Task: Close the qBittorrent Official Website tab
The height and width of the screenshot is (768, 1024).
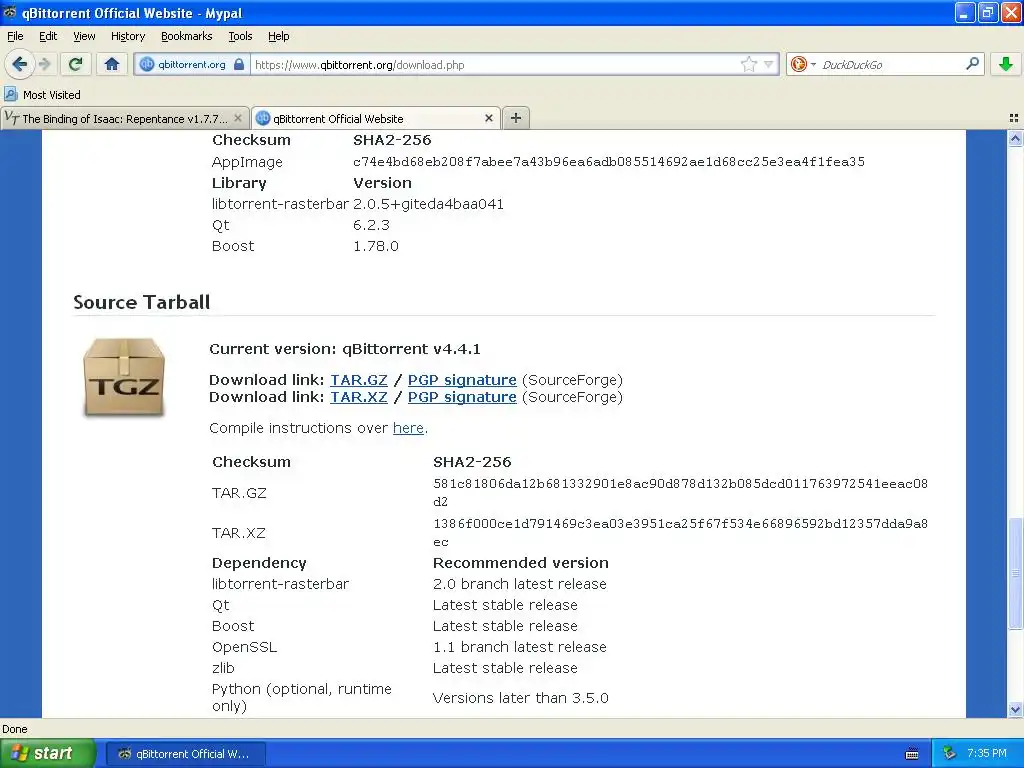Action: coord(488,118)
